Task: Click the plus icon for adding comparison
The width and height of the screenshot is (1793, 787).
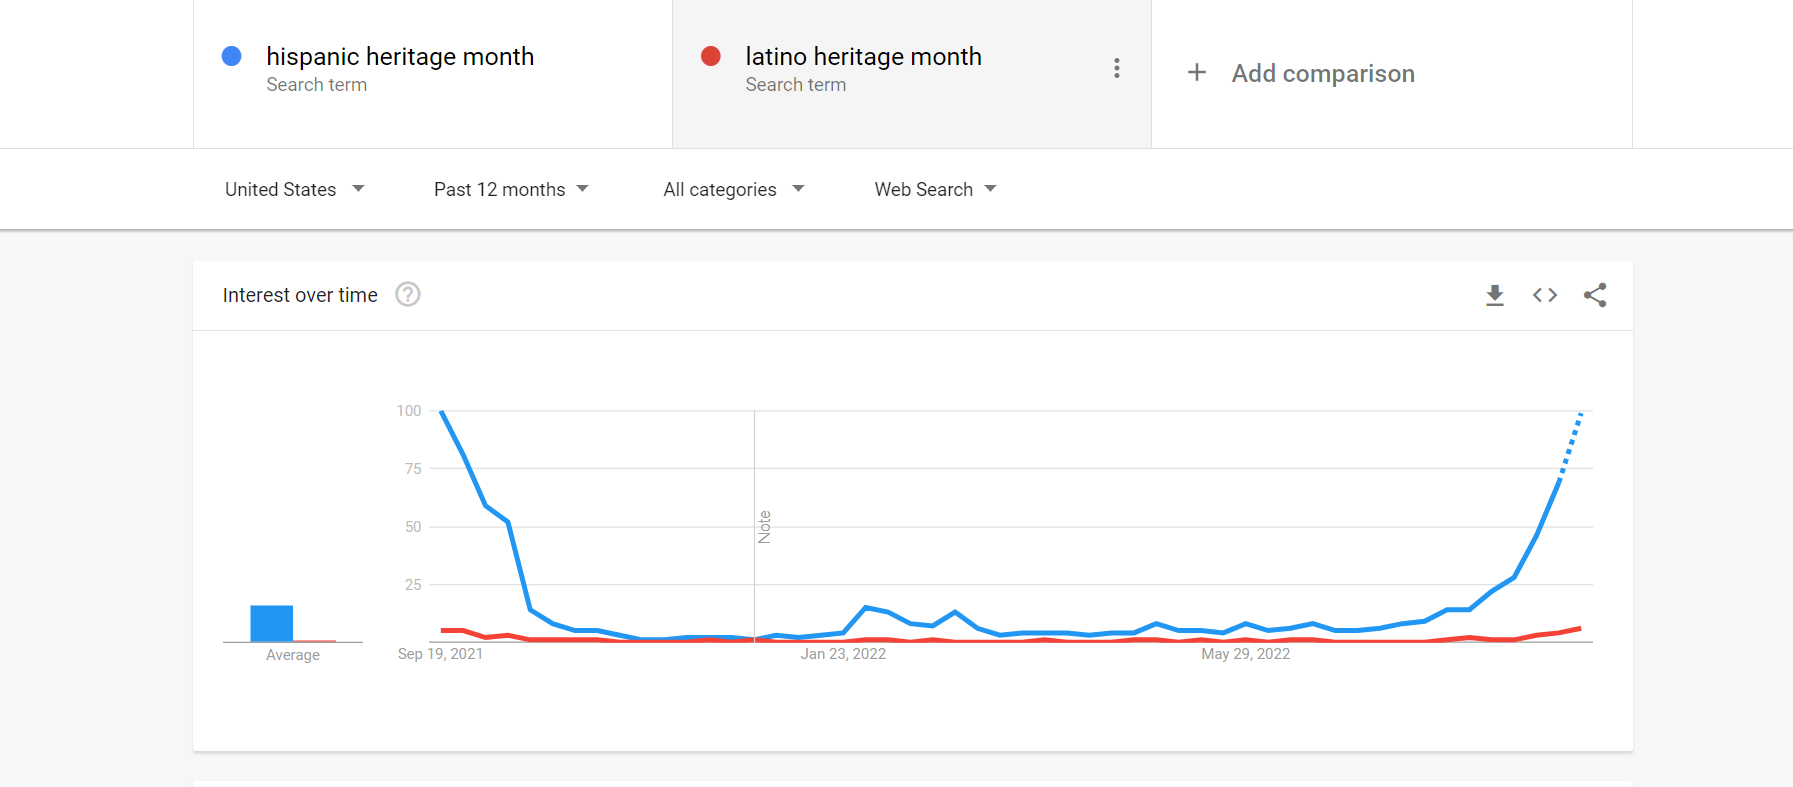Action: (x=1197, y=73)
